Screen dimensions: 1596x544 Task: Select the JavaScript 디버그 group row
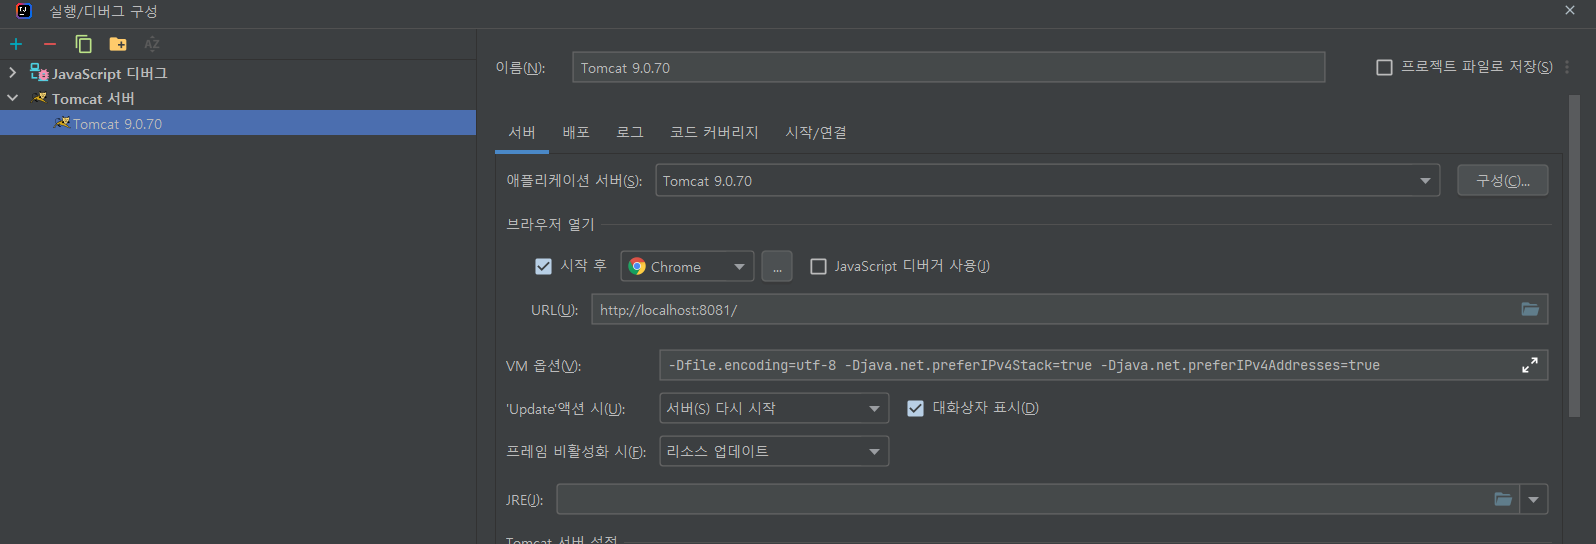[x=238, y=73]
